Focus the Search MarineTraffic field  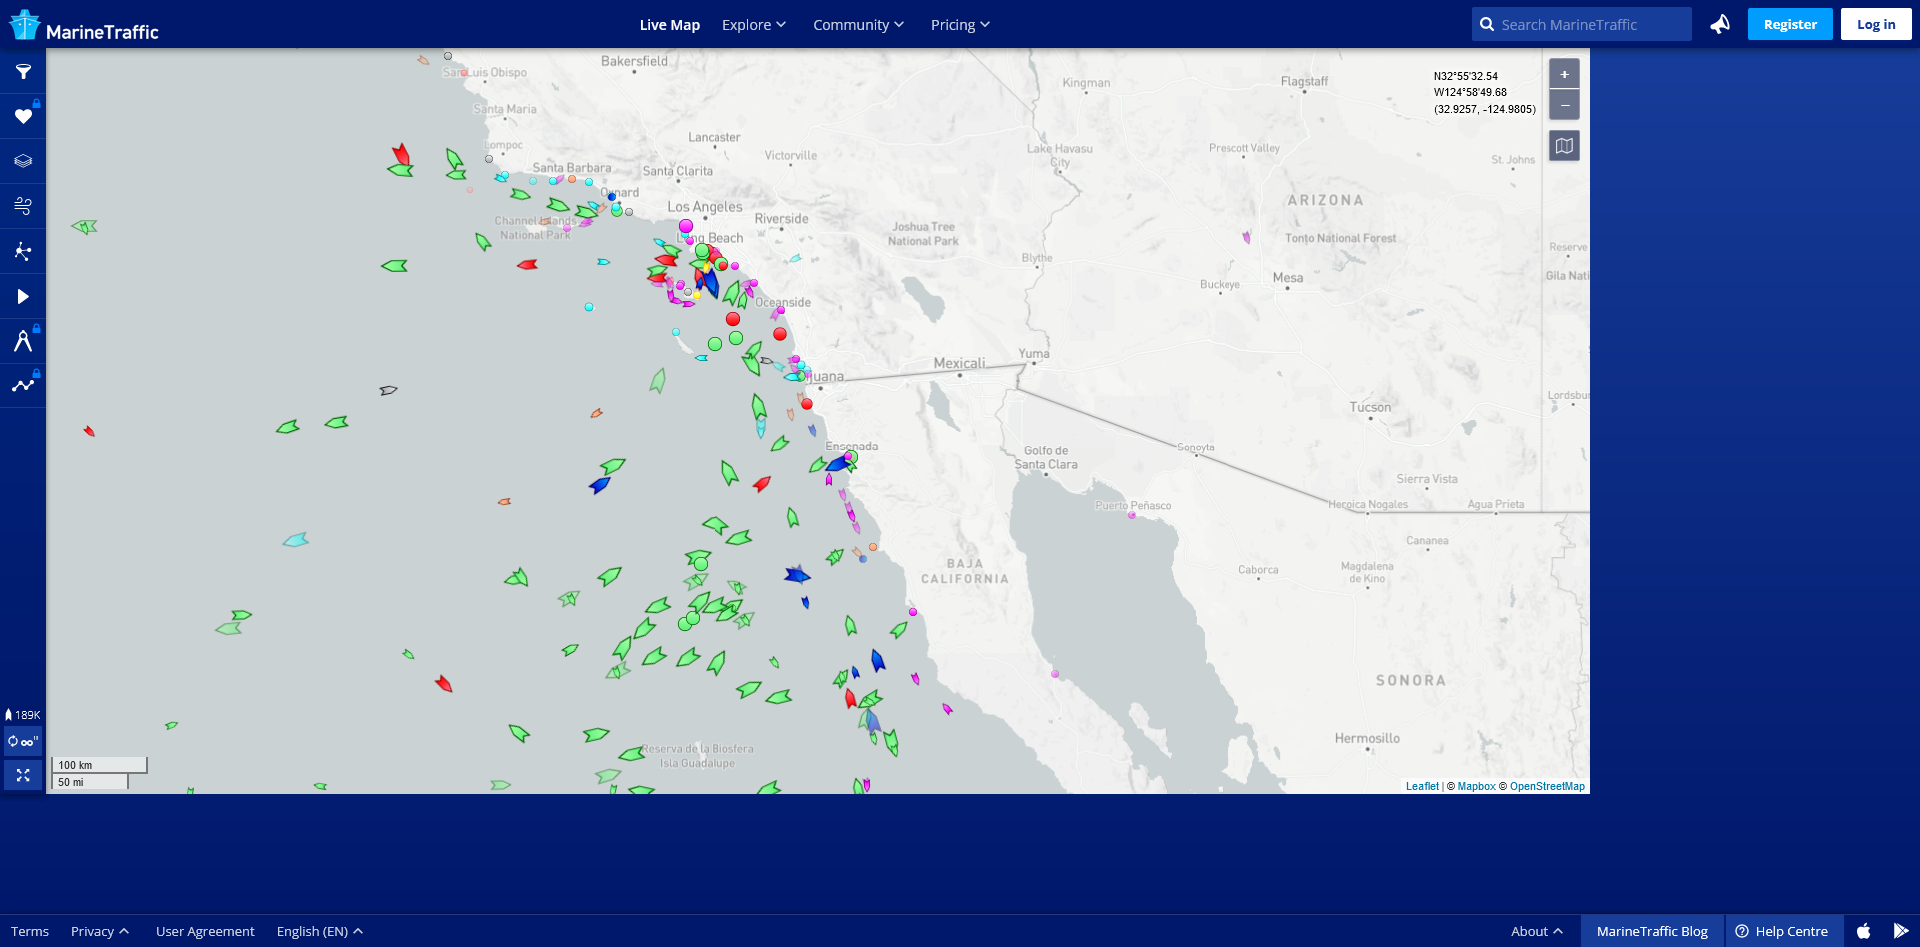click(x=1582, y=24)
